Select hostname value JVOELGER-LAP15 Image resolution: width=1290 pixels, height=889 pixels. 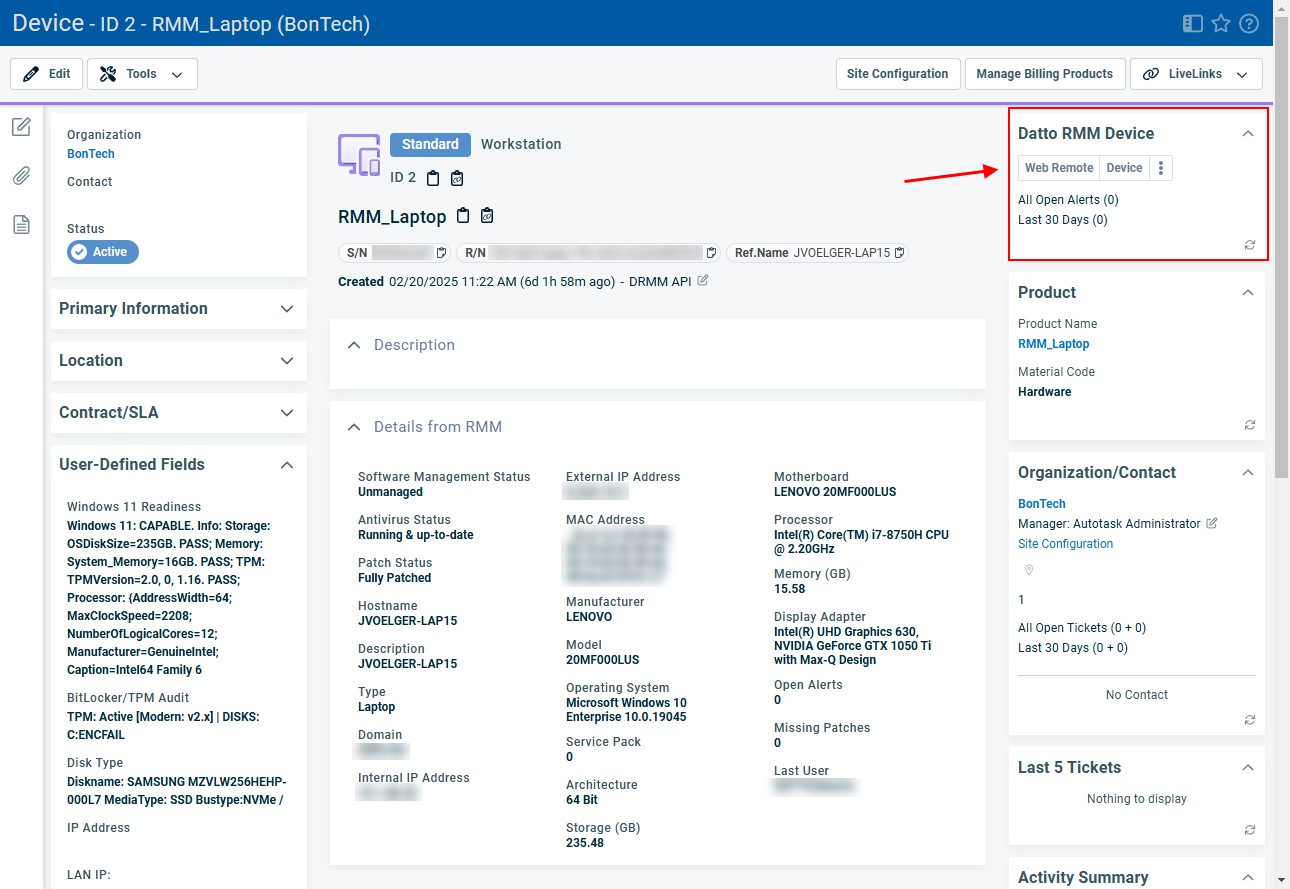point(407,621)
